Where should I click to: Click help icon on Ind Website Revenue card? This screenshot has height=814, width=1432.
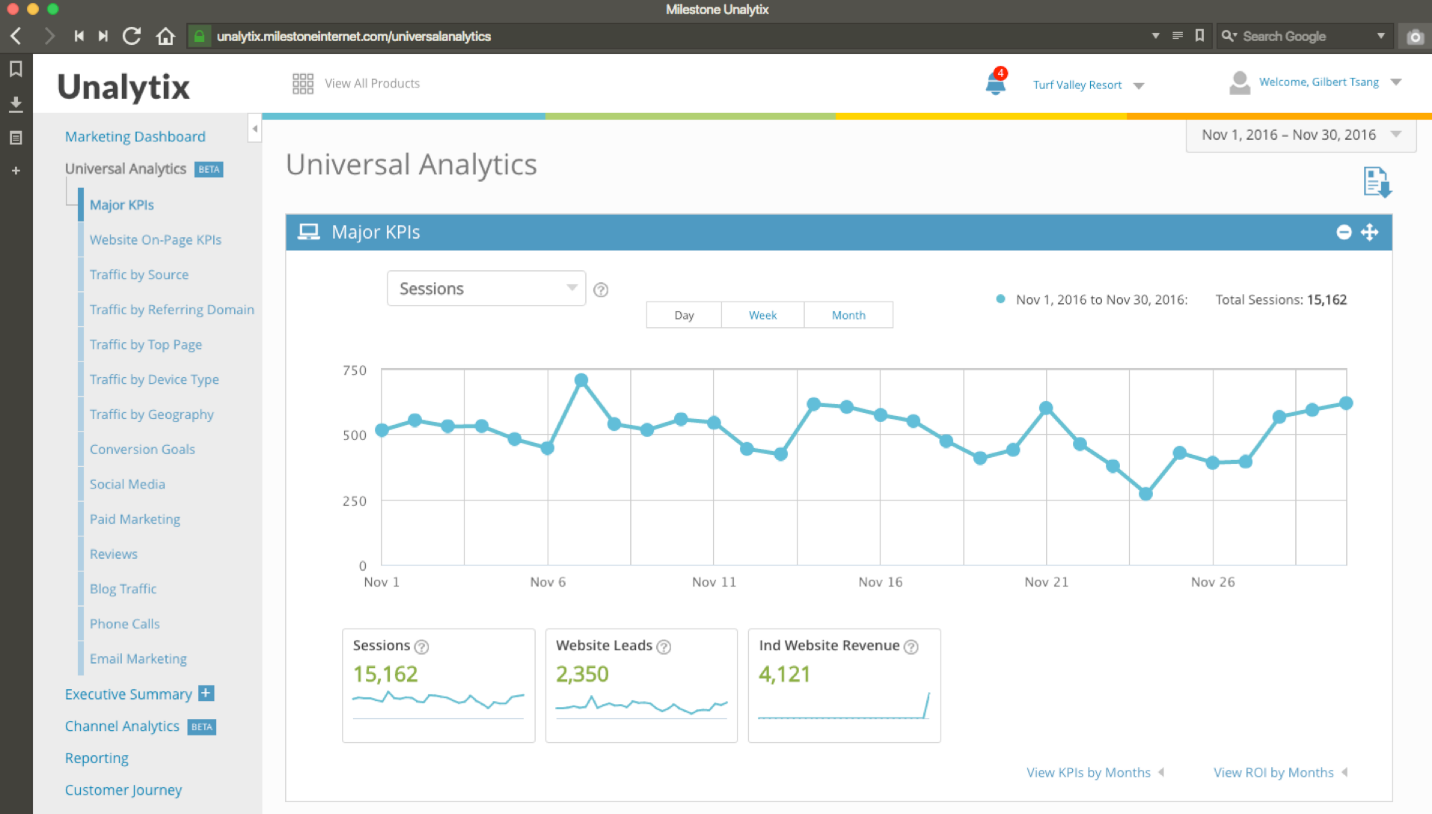pyautogui.click(x=911, y=647)
